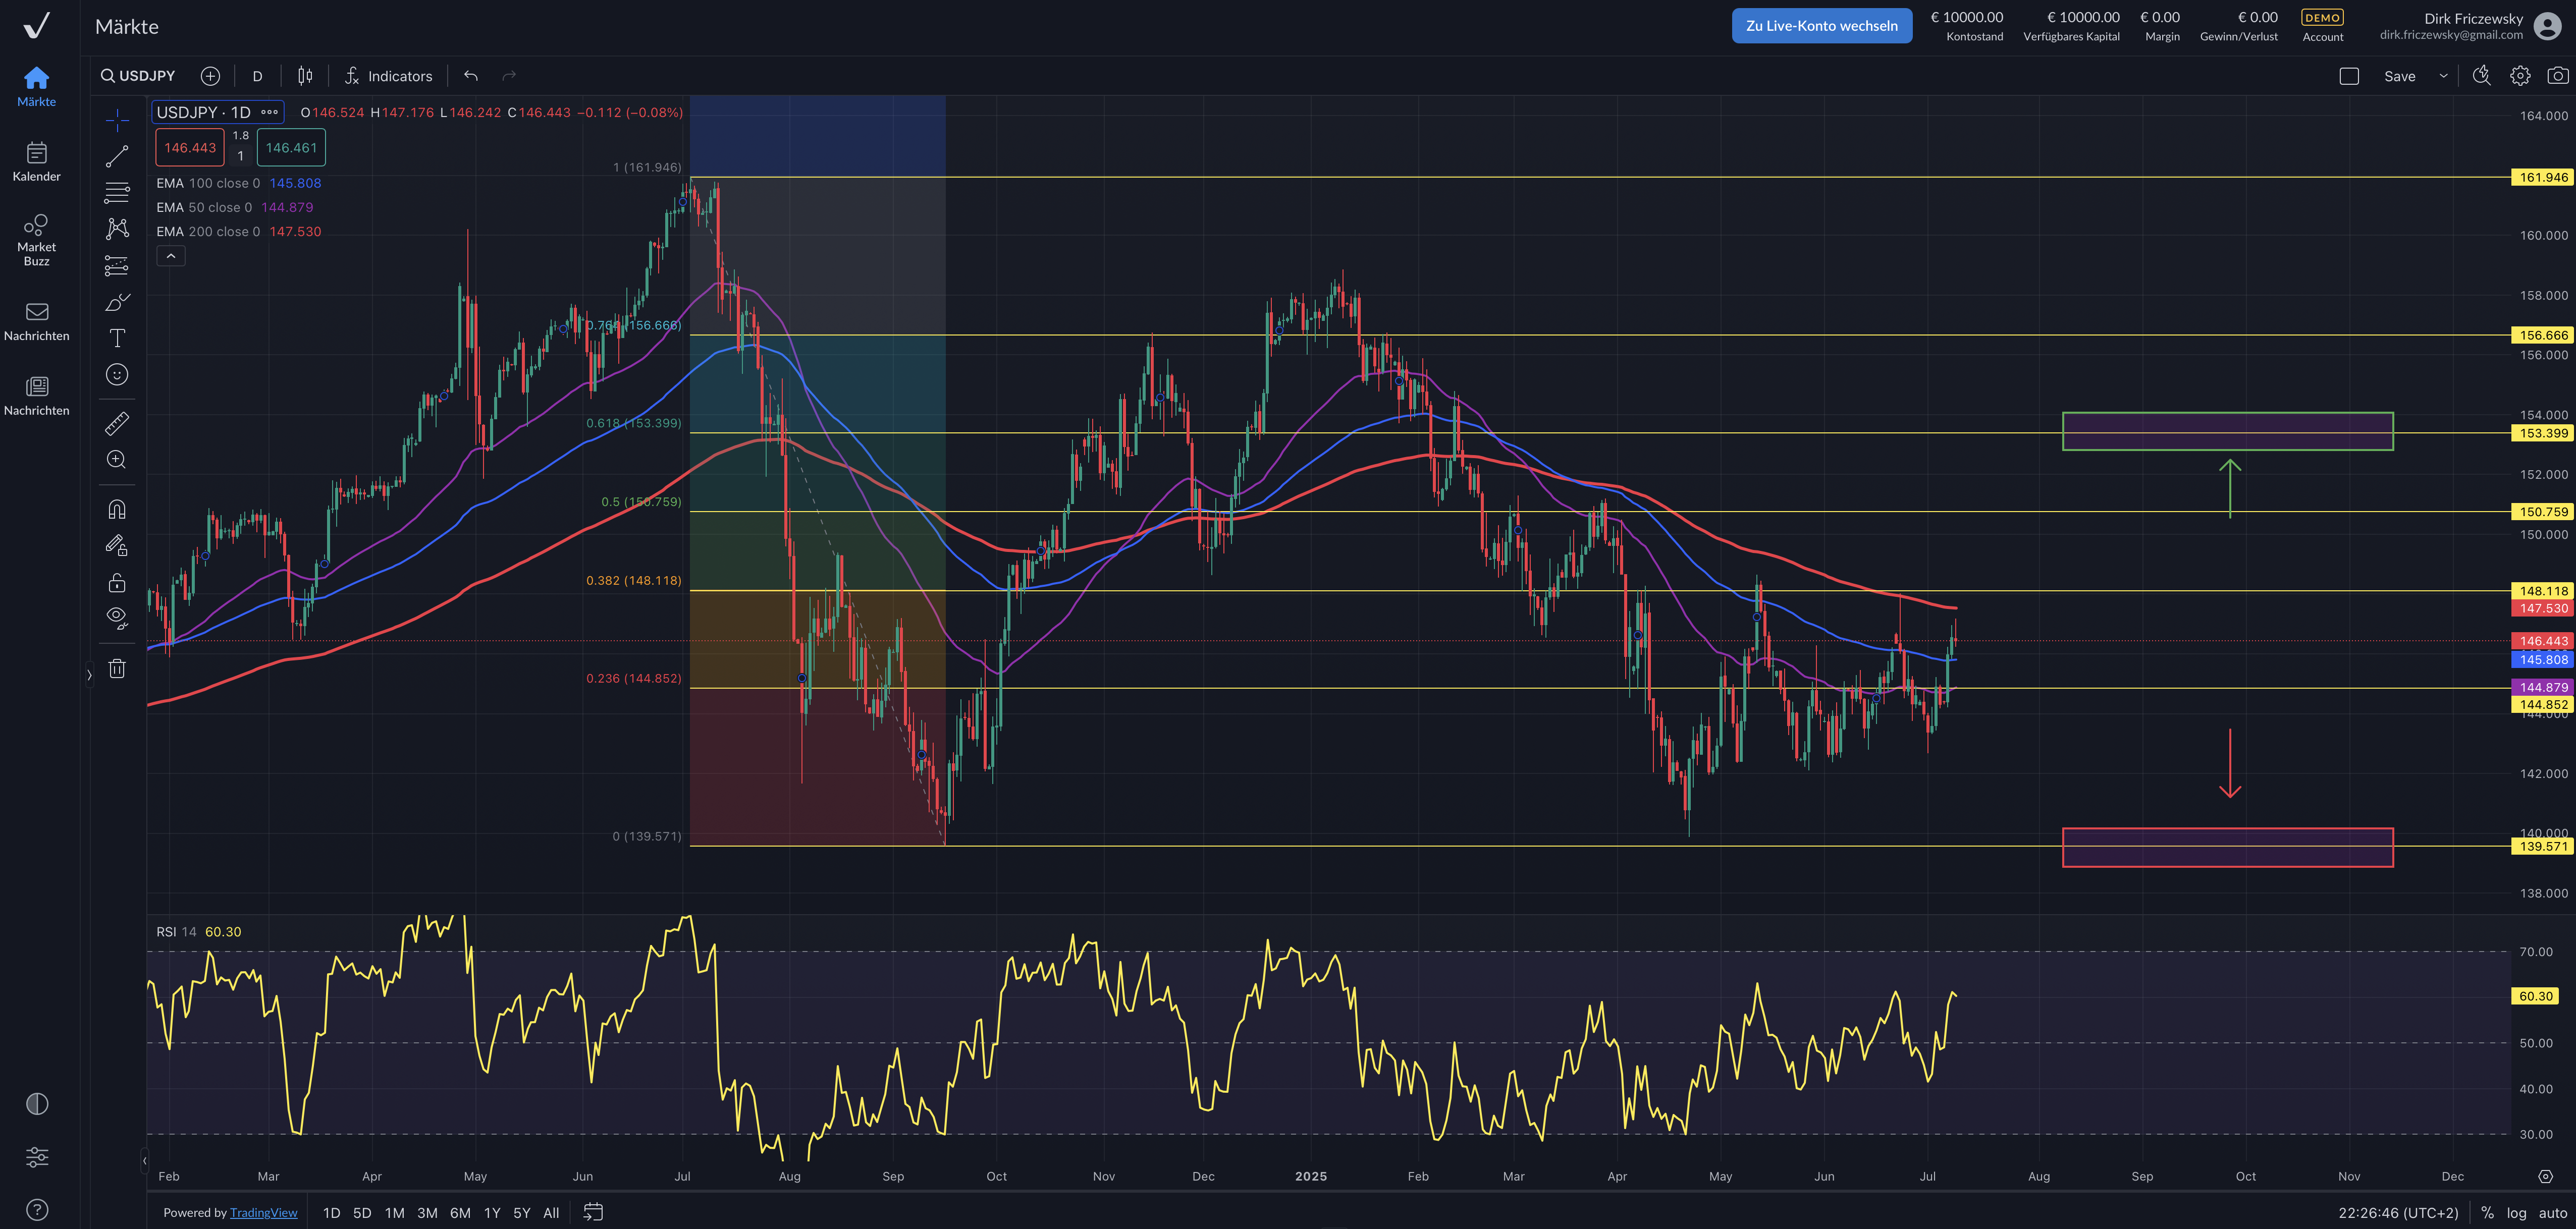Viewport: 2576px width, 1229px height.
Task: Pick the Measure ruler tool
Action: coord(117,423)
